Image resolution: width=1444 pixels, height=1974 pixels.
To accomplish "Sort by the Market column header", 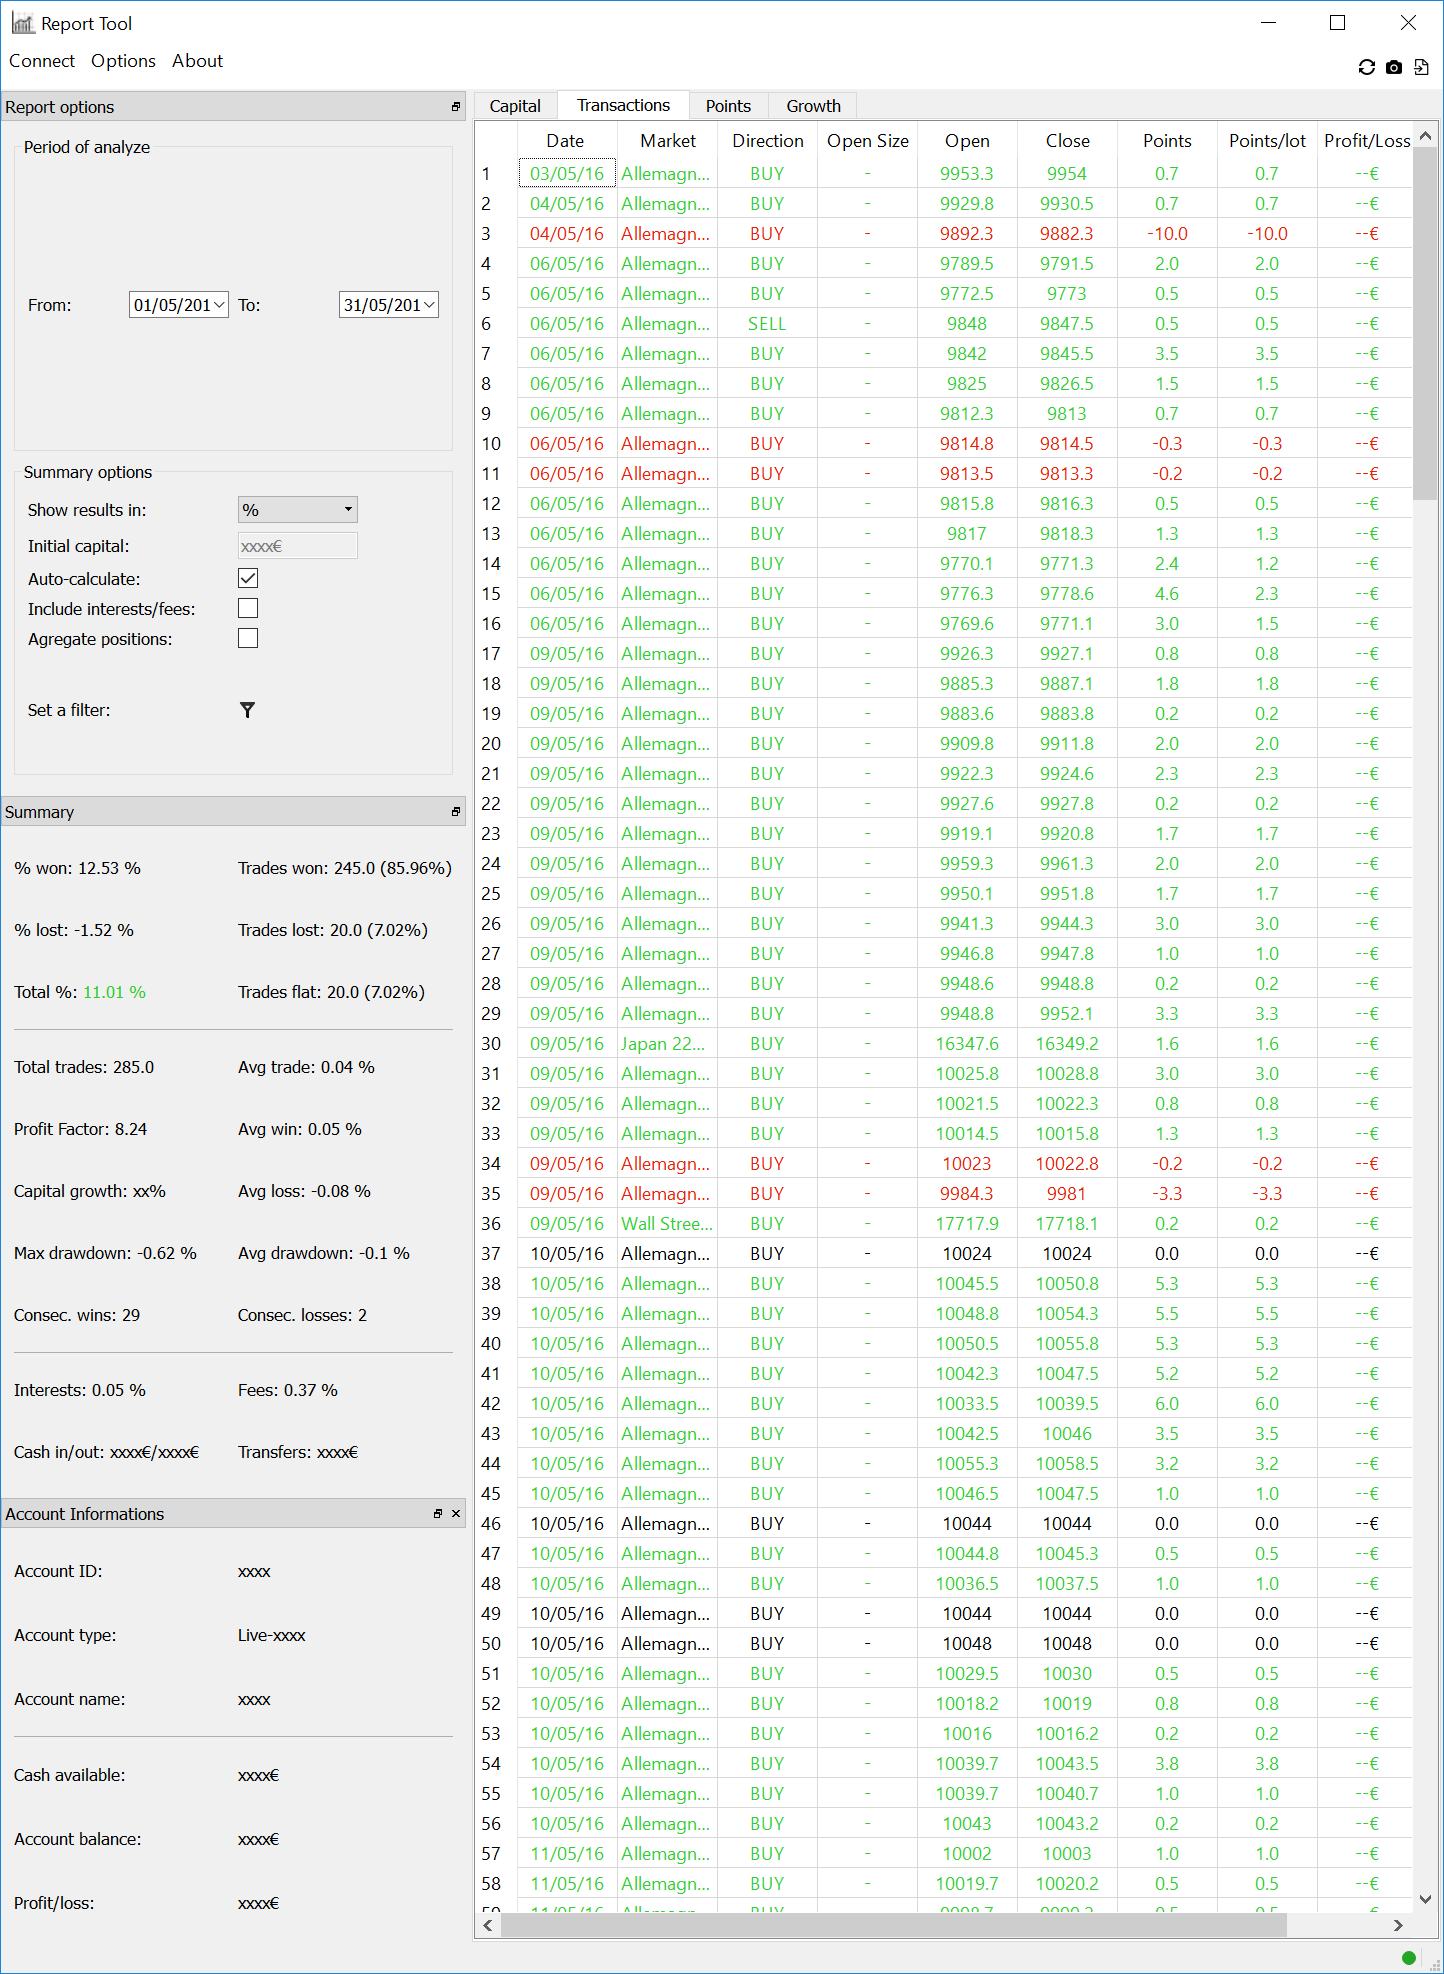I will pyautogui.click(x=668, y=141).
